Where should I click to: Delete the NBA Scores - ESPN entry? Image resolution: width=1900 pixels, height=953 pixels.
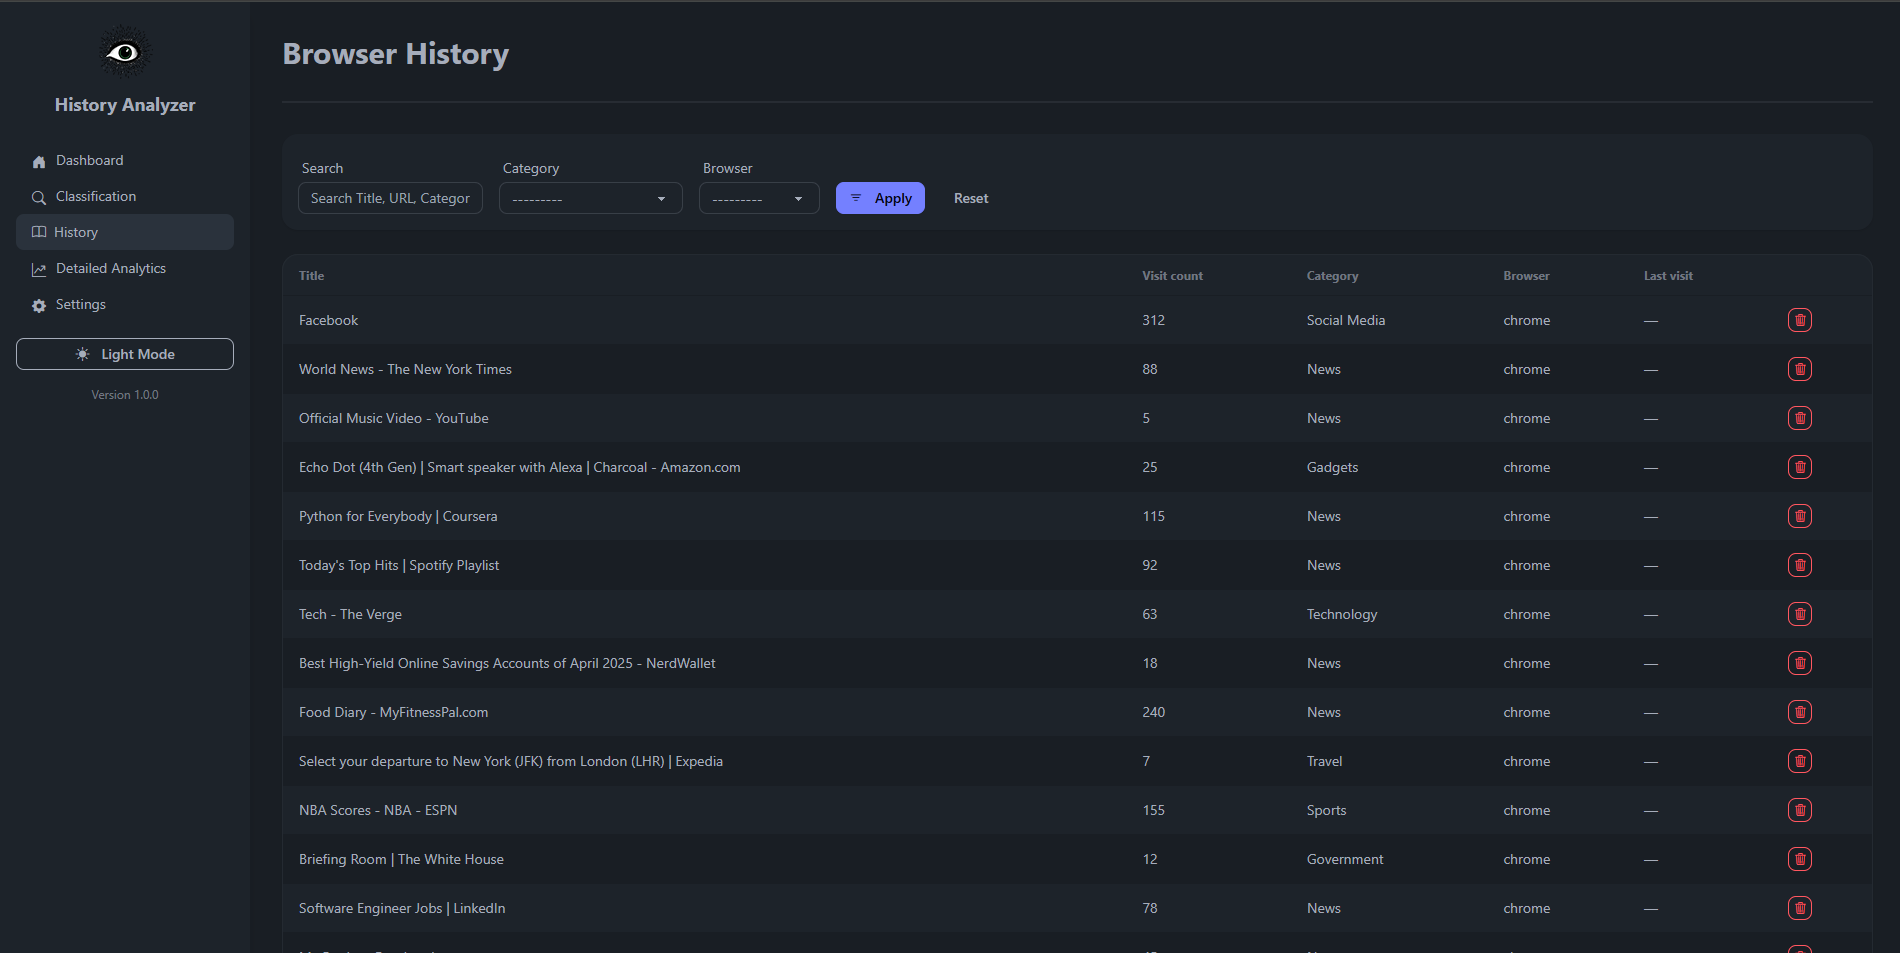click(1800, 809)
